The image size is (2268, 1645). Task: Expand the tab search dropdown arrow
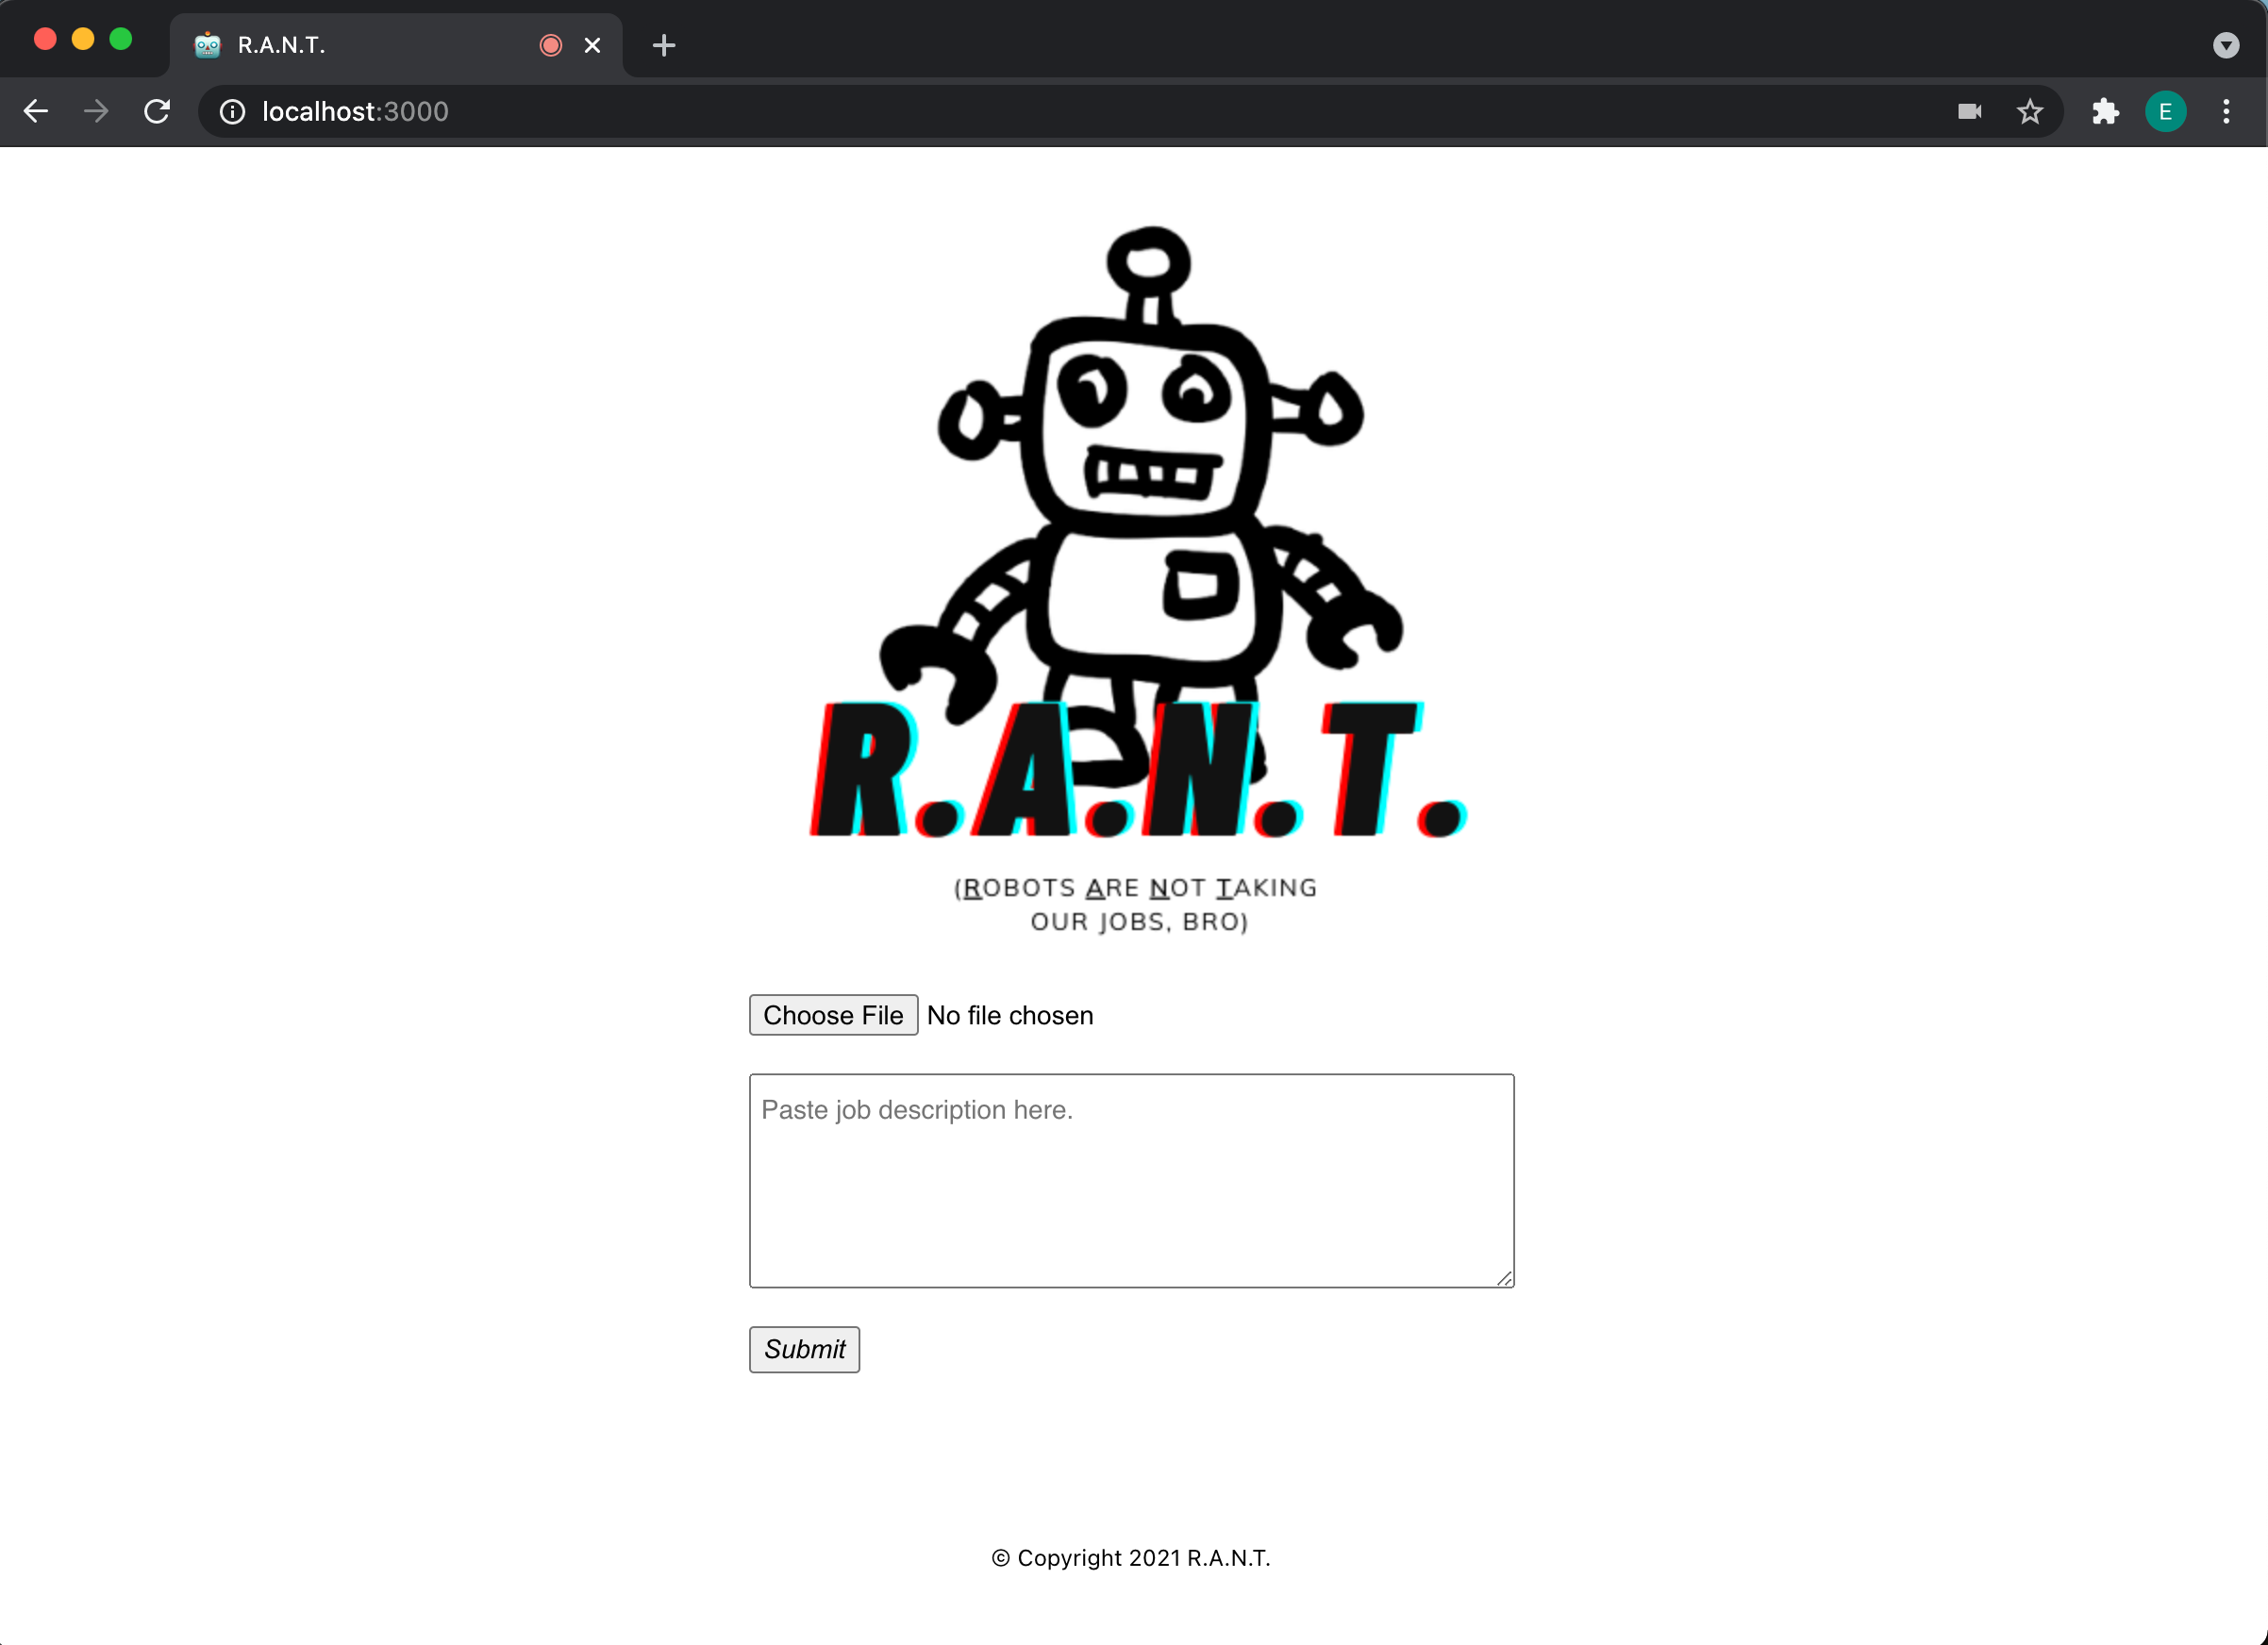[2225, 45]
